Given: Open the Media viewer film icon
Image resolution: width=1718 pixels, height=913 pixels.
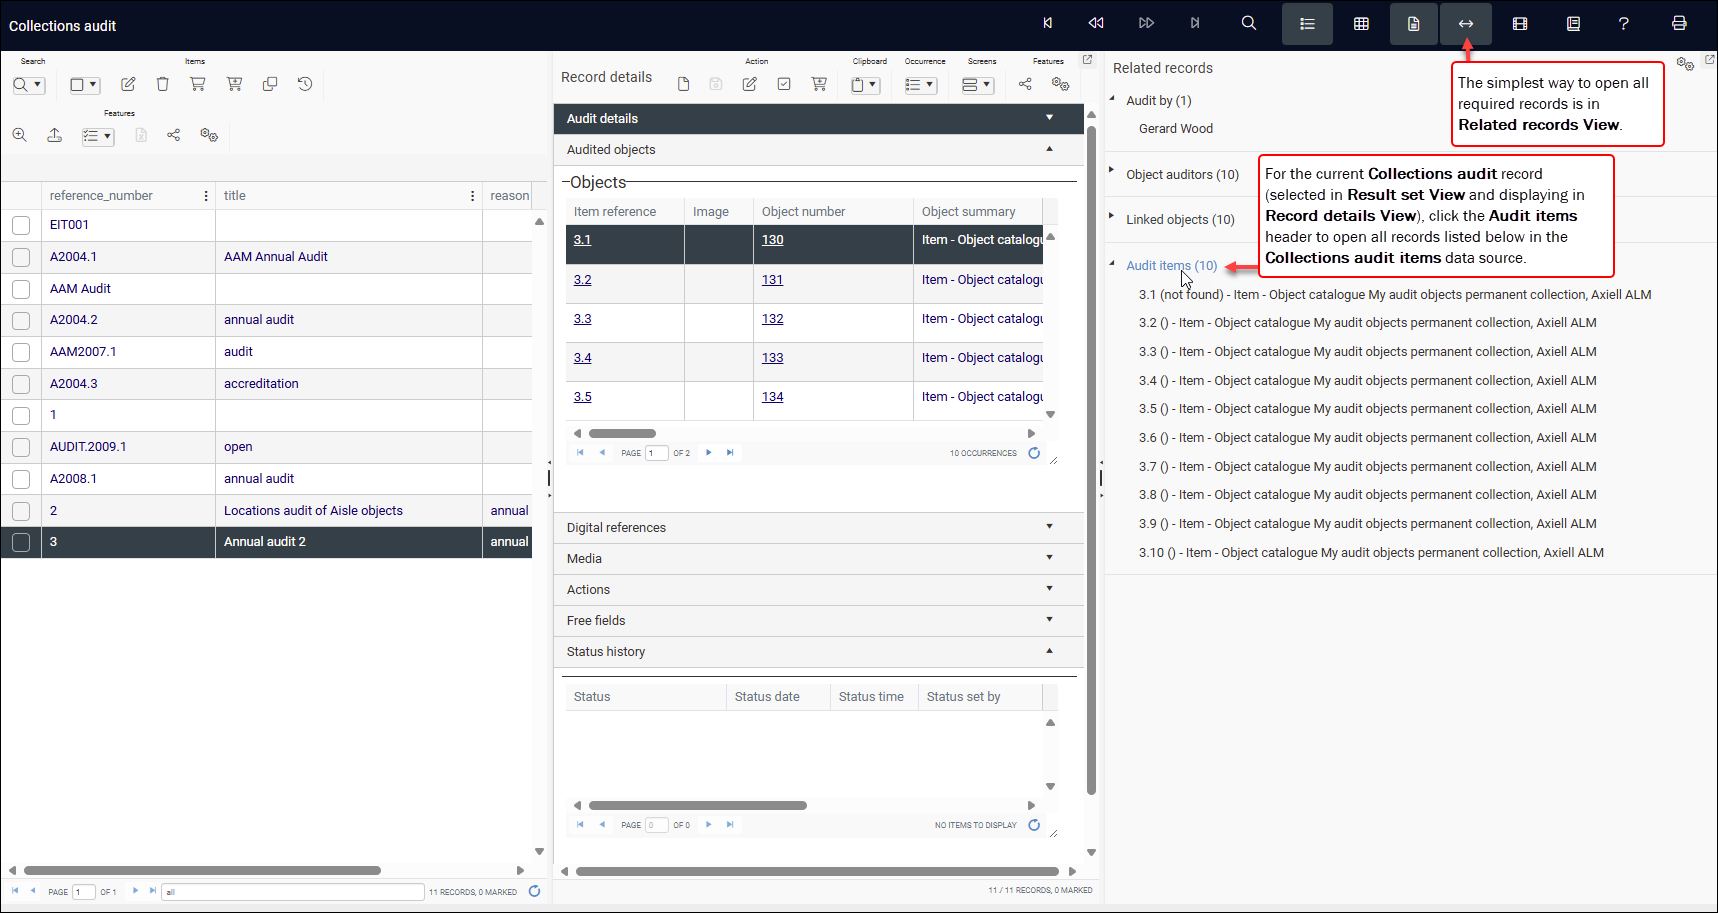Looking at the screenshot, I should pos(1520,24).
